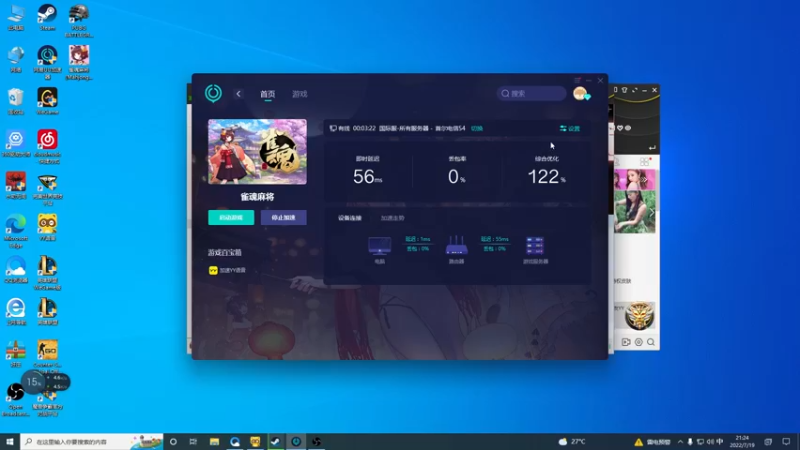Click the 停止加速 button
This screenshot has width=800, height=450.
(284, 217)
